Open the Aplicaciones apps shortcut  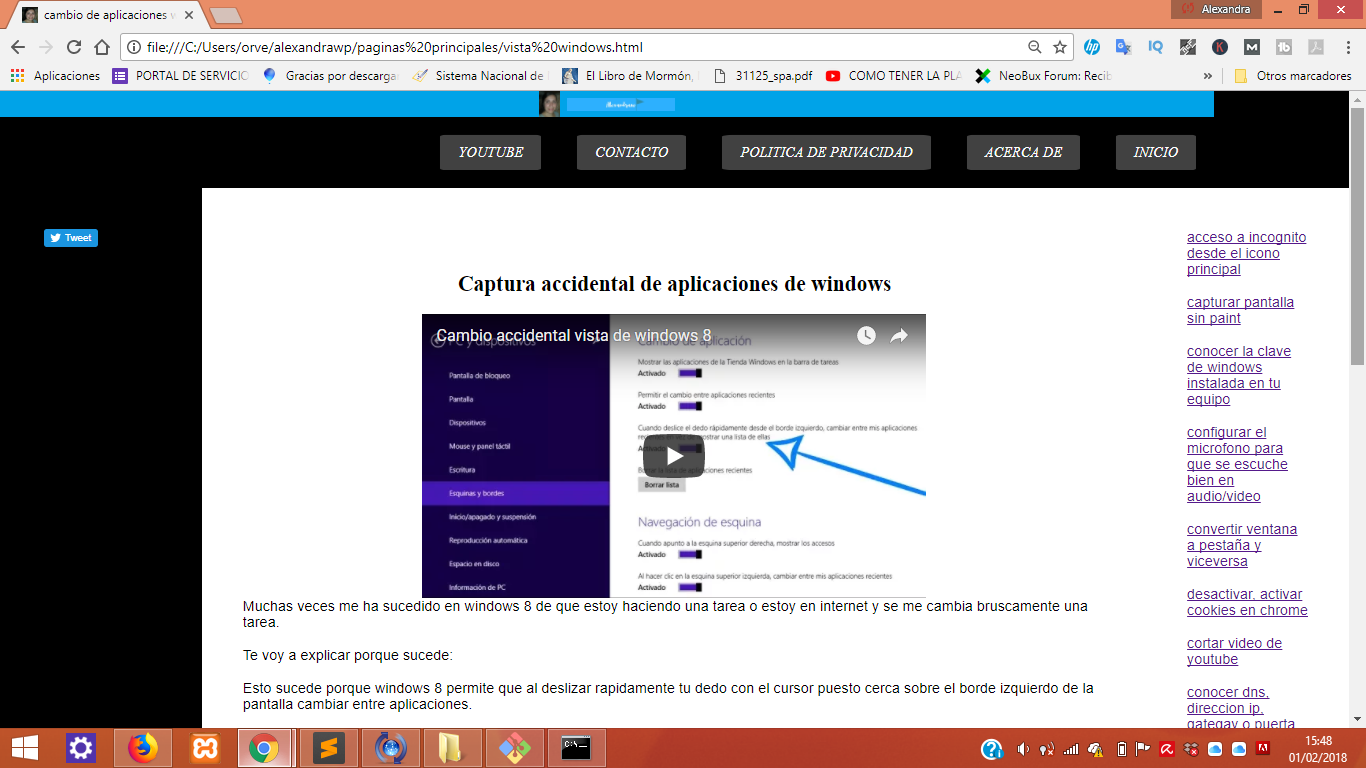55,75
